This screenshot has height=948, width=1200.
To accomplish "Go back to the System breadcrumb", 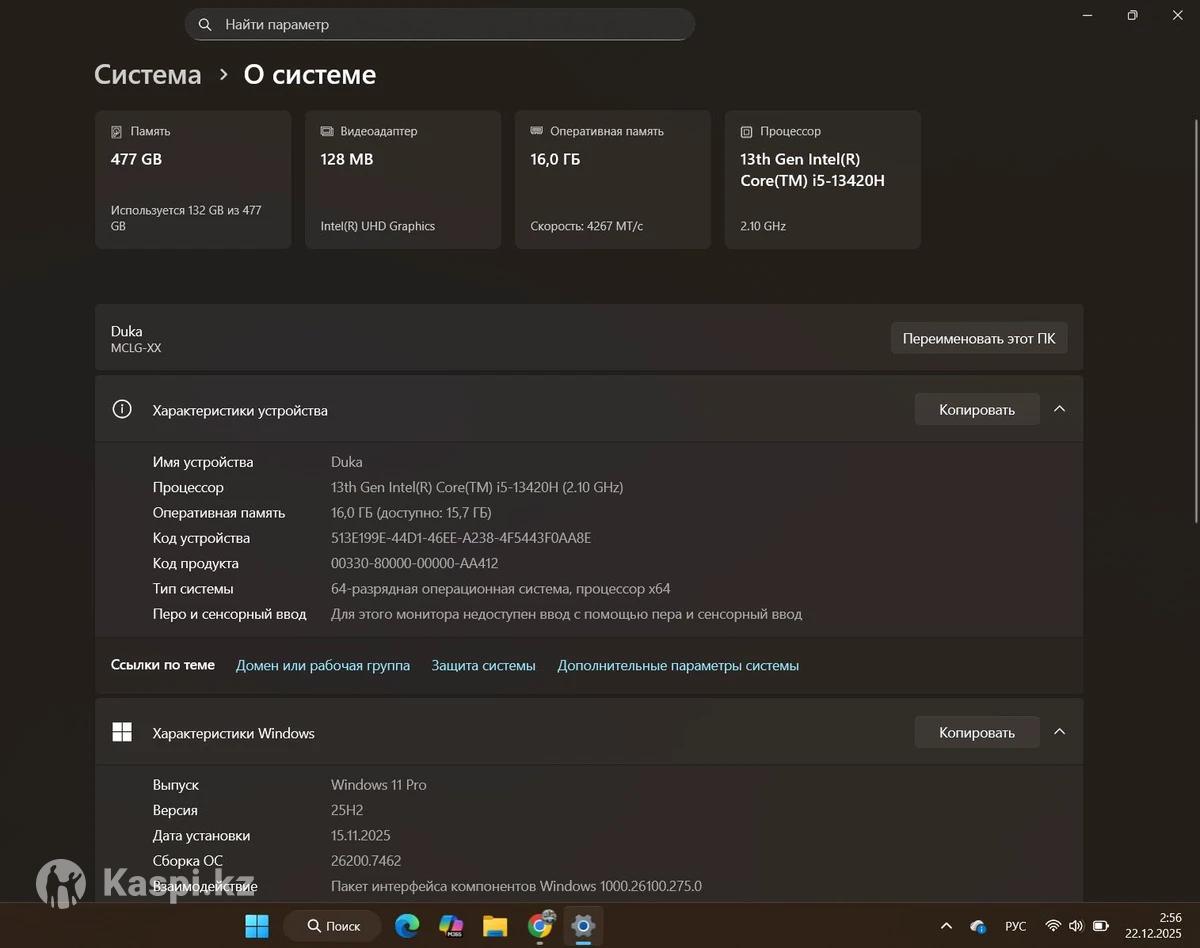I will tap(147, 75).
